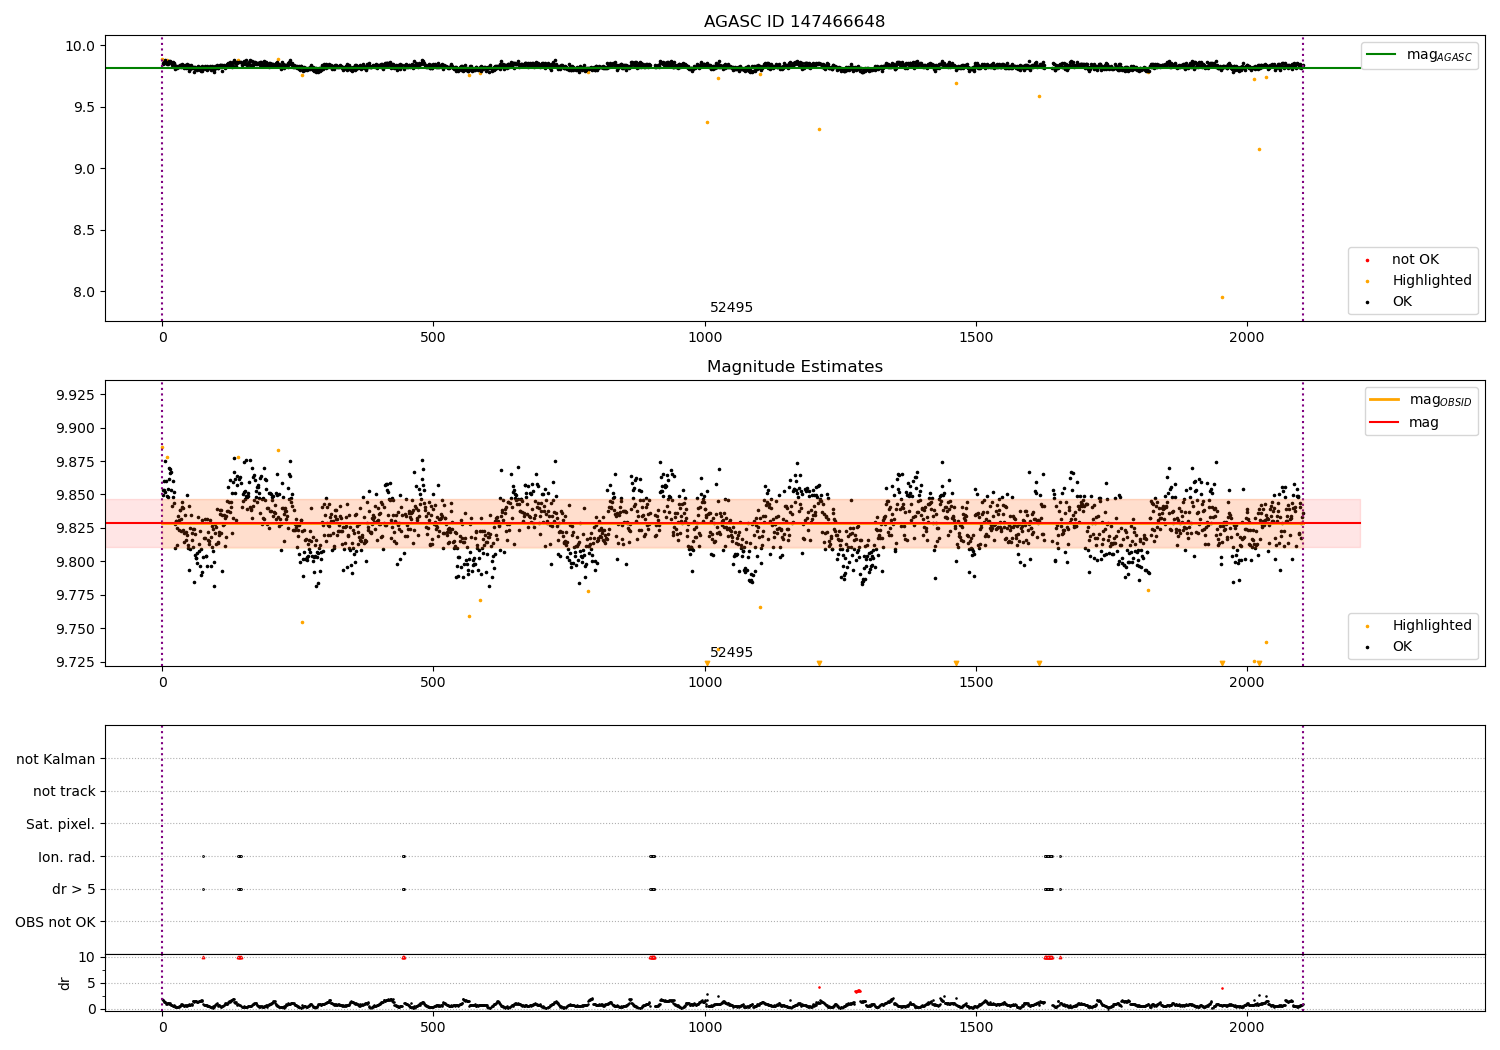Click the '9.725' y-tick label
1500x1050 pixels.
75,663
